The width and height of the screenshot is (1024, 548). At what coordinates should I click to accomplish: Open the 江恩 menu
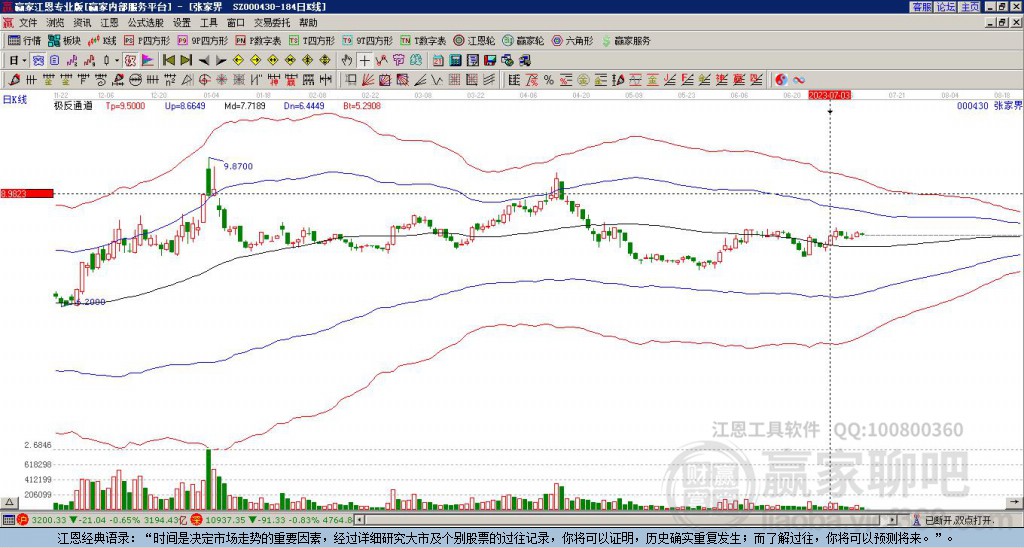pos(110,23)
